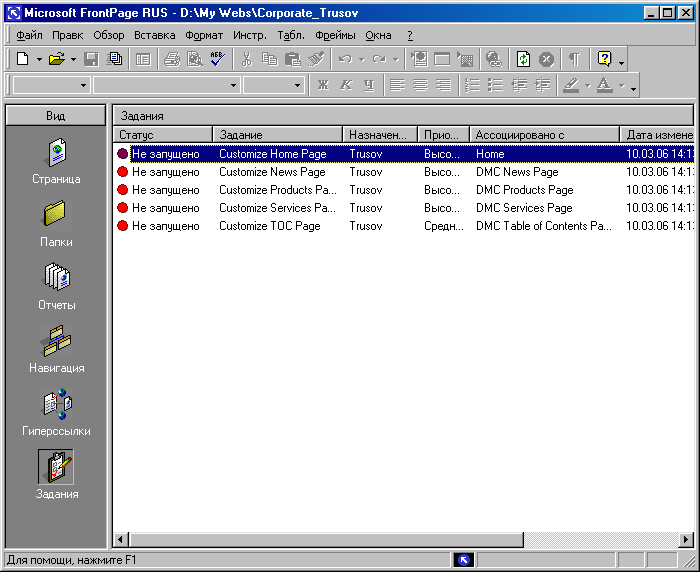Click the Publish Web icon
The width and height of the screenshot is (700, 572).
pos(115,59)
